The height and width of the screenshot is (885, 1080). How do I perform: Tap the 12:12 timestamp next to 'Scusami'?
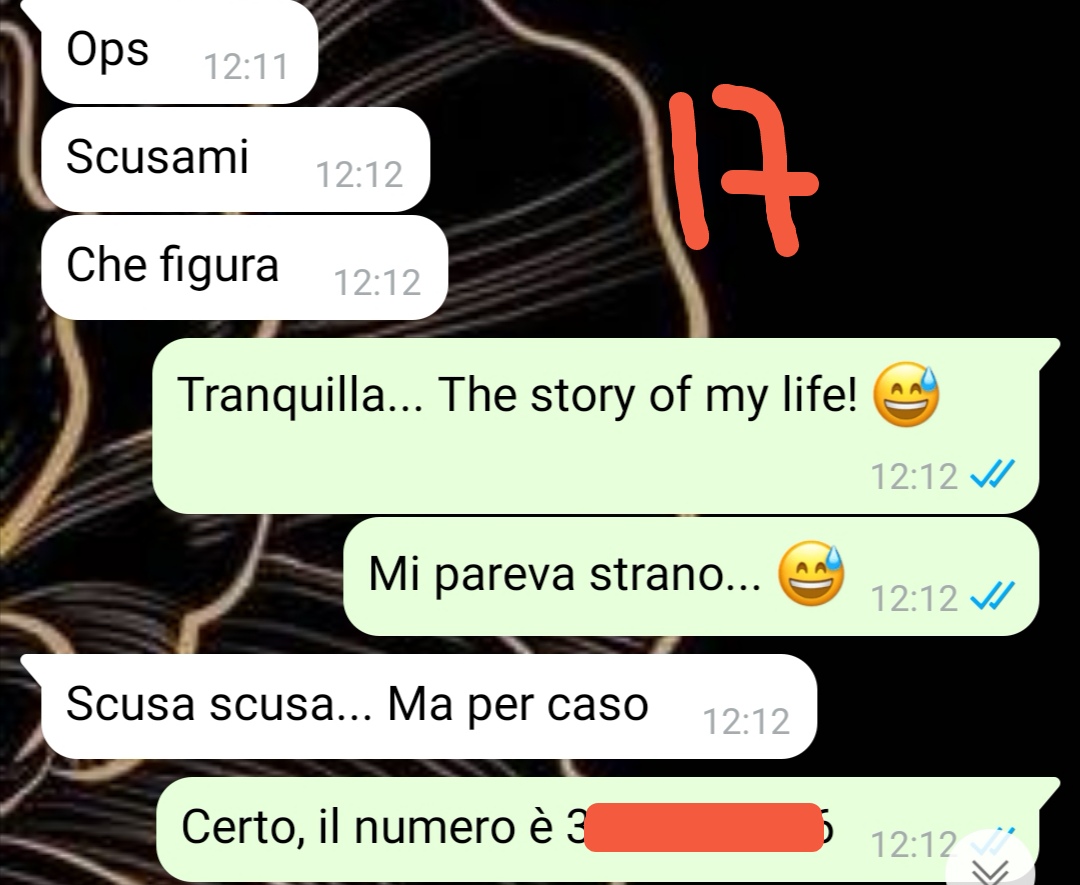click(359, 174)
